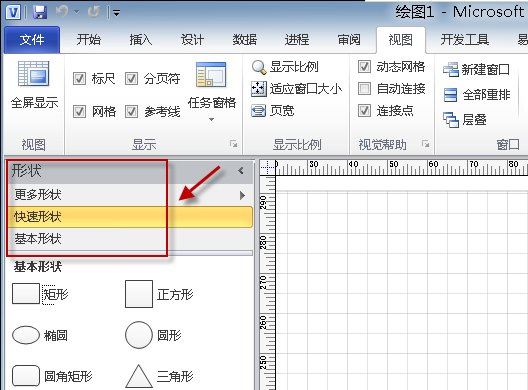Open the quick access toolbar customize dropdown
This screenshot has height=390, width=528.
click(x=117, y=13)
